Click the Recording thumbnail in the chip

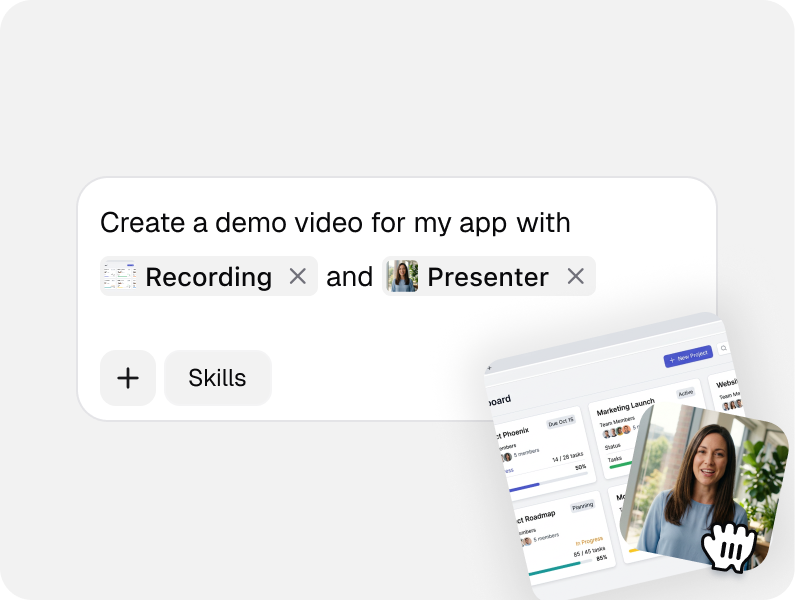pyautogui.click(x=120, y=276)
